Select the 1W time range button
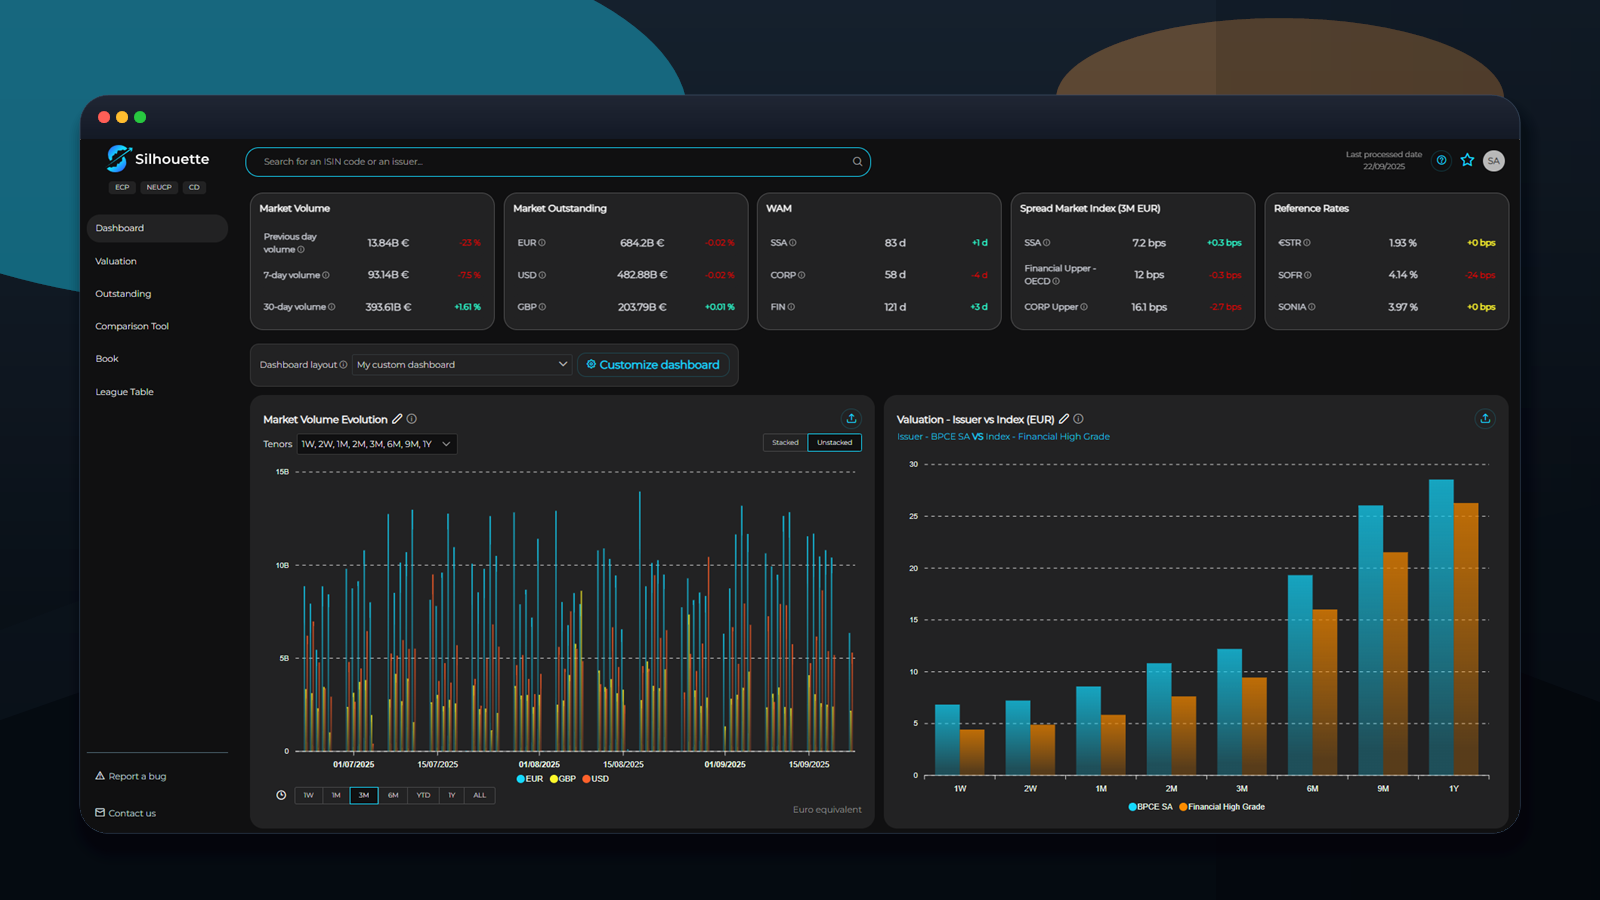The image size is (1600, 900). (308, 795)
